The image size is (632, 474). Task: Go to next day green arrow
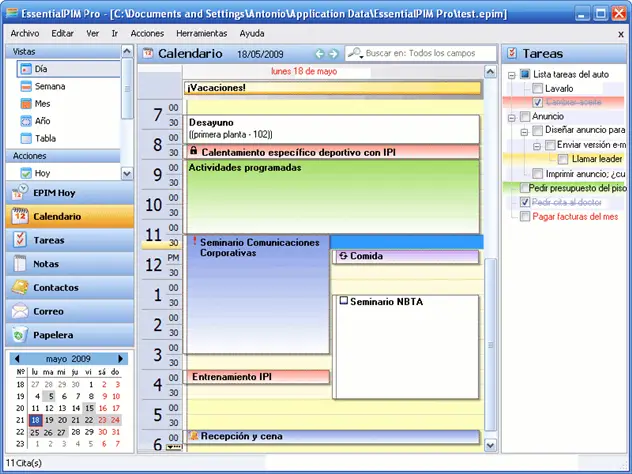[333, 54]
